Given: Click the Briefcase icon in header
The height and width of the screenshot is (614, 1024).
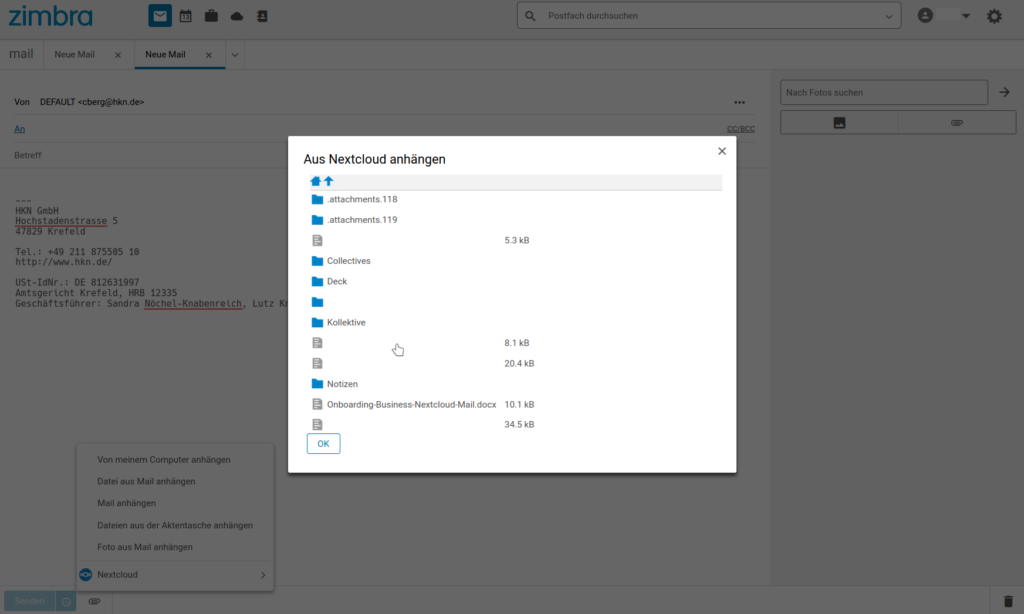Looking at the screenshot, I should (211, 16).
